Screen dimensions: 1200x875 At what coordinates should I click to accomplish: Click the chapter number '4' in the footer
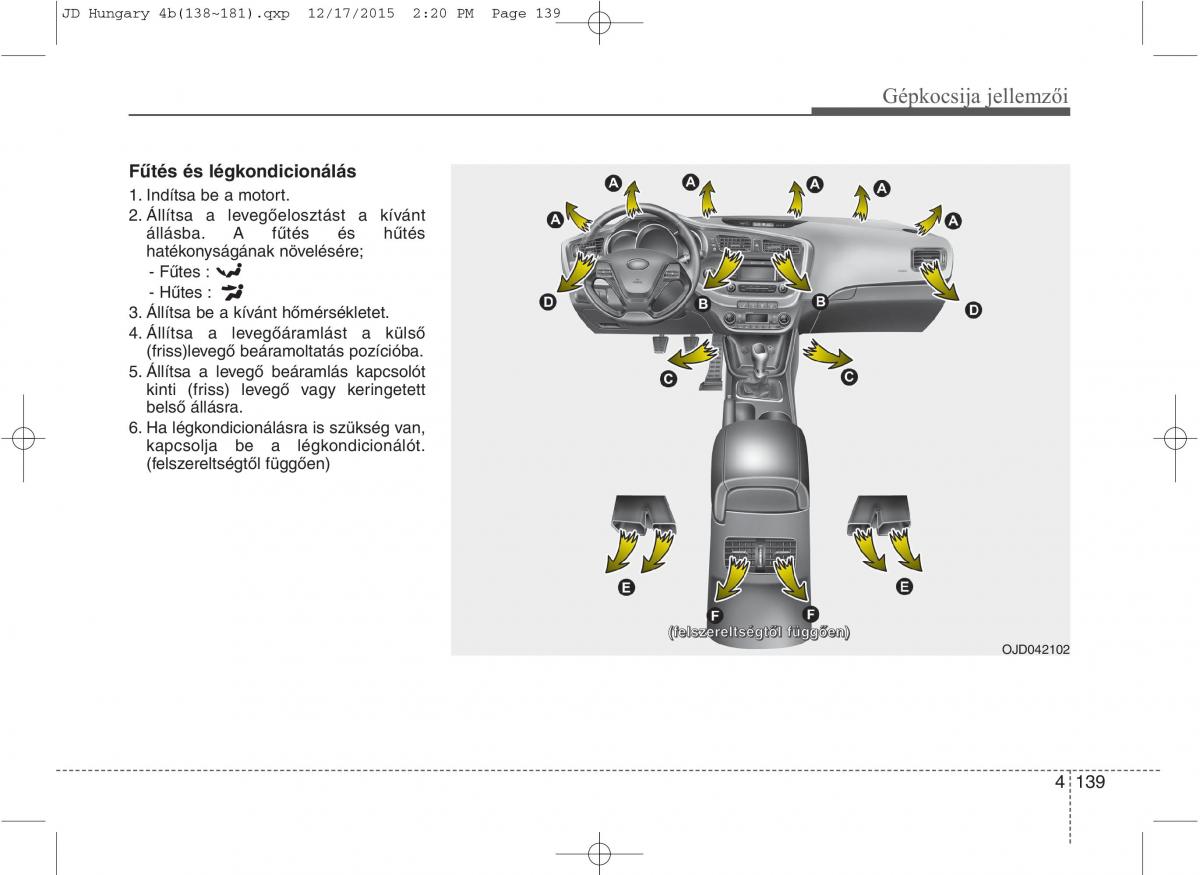click(1059, 782)
